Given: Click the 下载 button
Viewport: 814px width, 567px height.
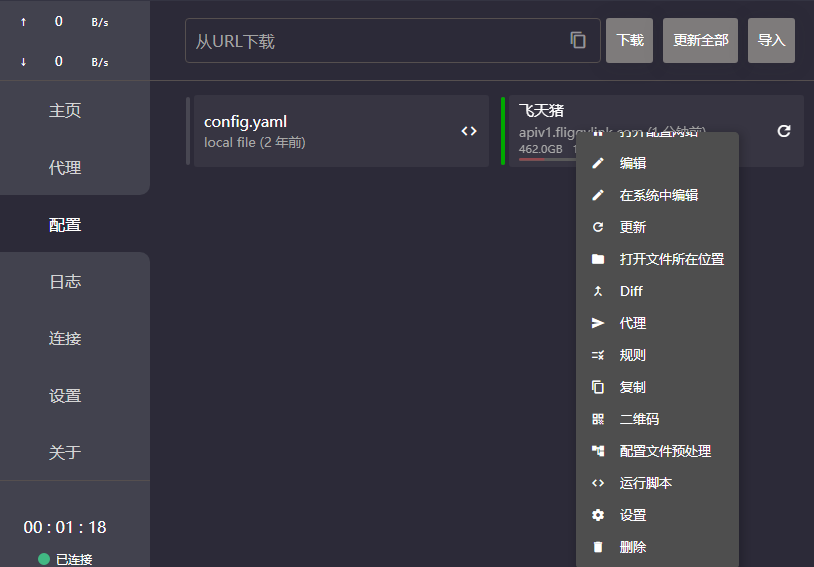Looking at the screenshot, I should click(630, 40).
